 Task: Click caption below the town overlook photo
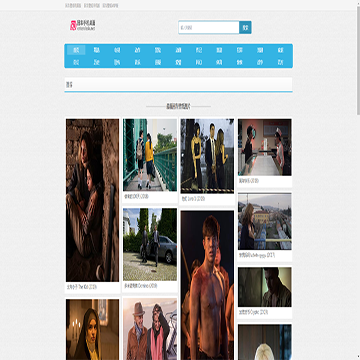[257, 255]
